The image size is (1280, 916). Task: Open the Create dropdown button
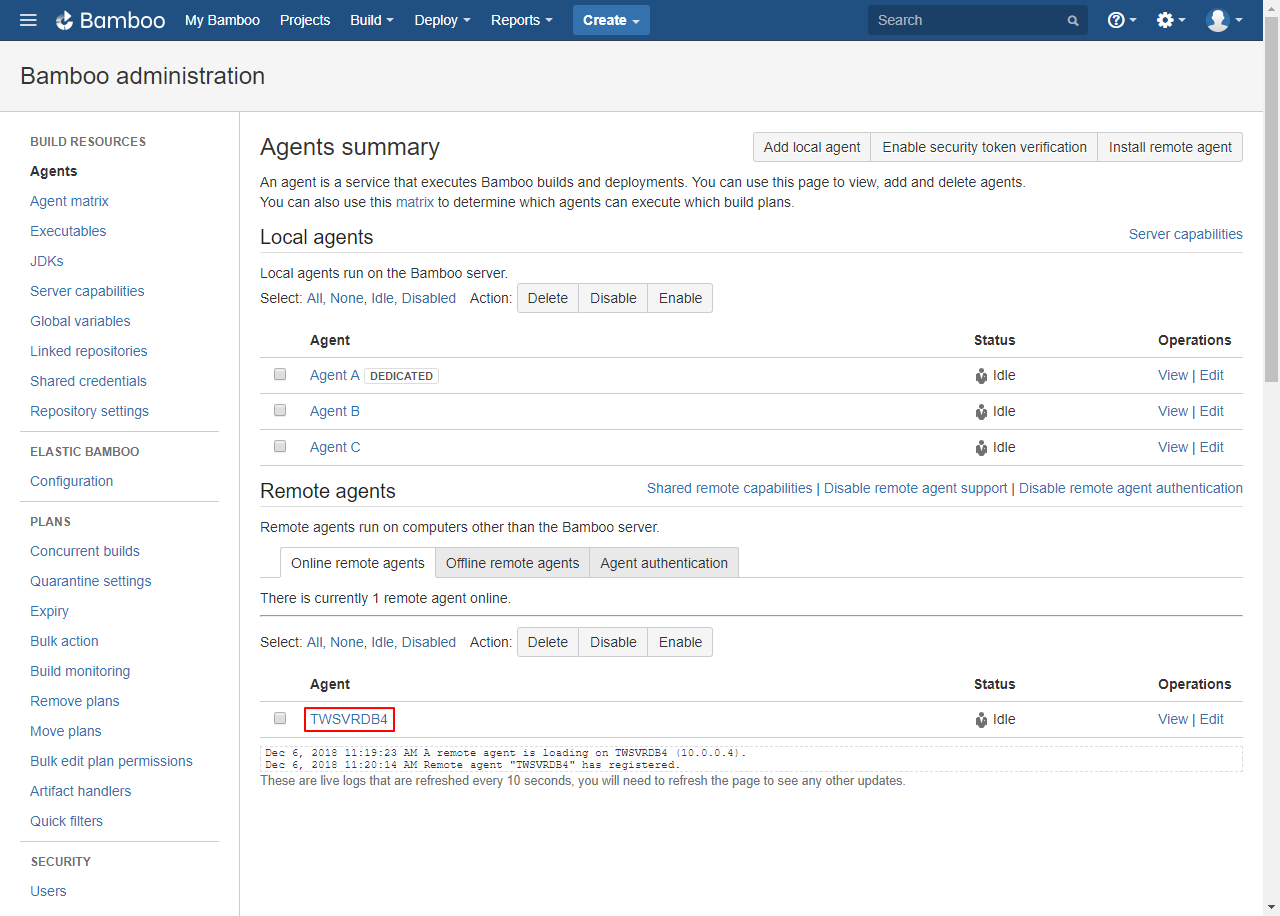(611, 20)
